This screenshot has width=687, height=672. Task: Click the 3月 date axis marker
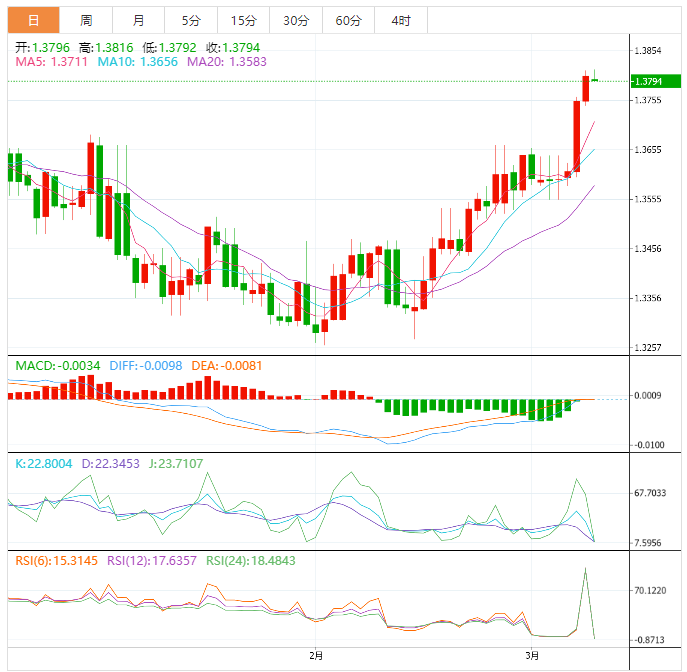[x=532, y=656]
